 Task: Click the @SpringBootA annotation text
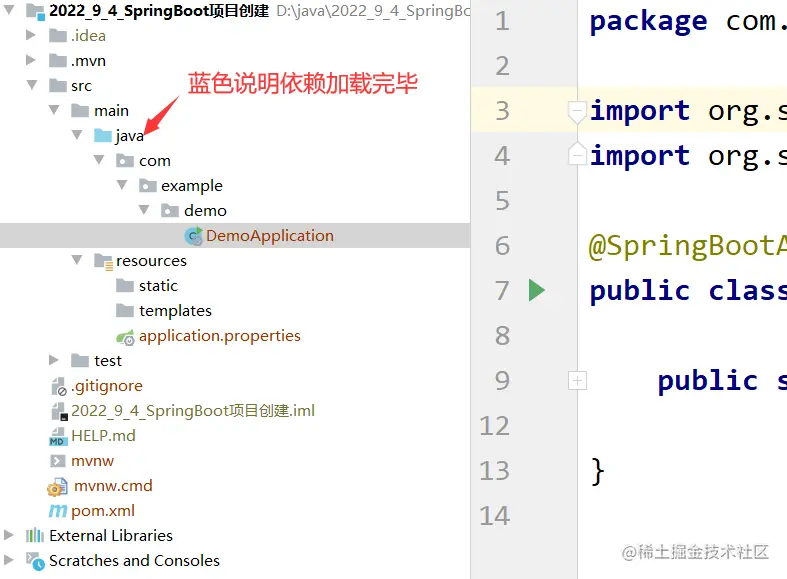pos(688,247)
